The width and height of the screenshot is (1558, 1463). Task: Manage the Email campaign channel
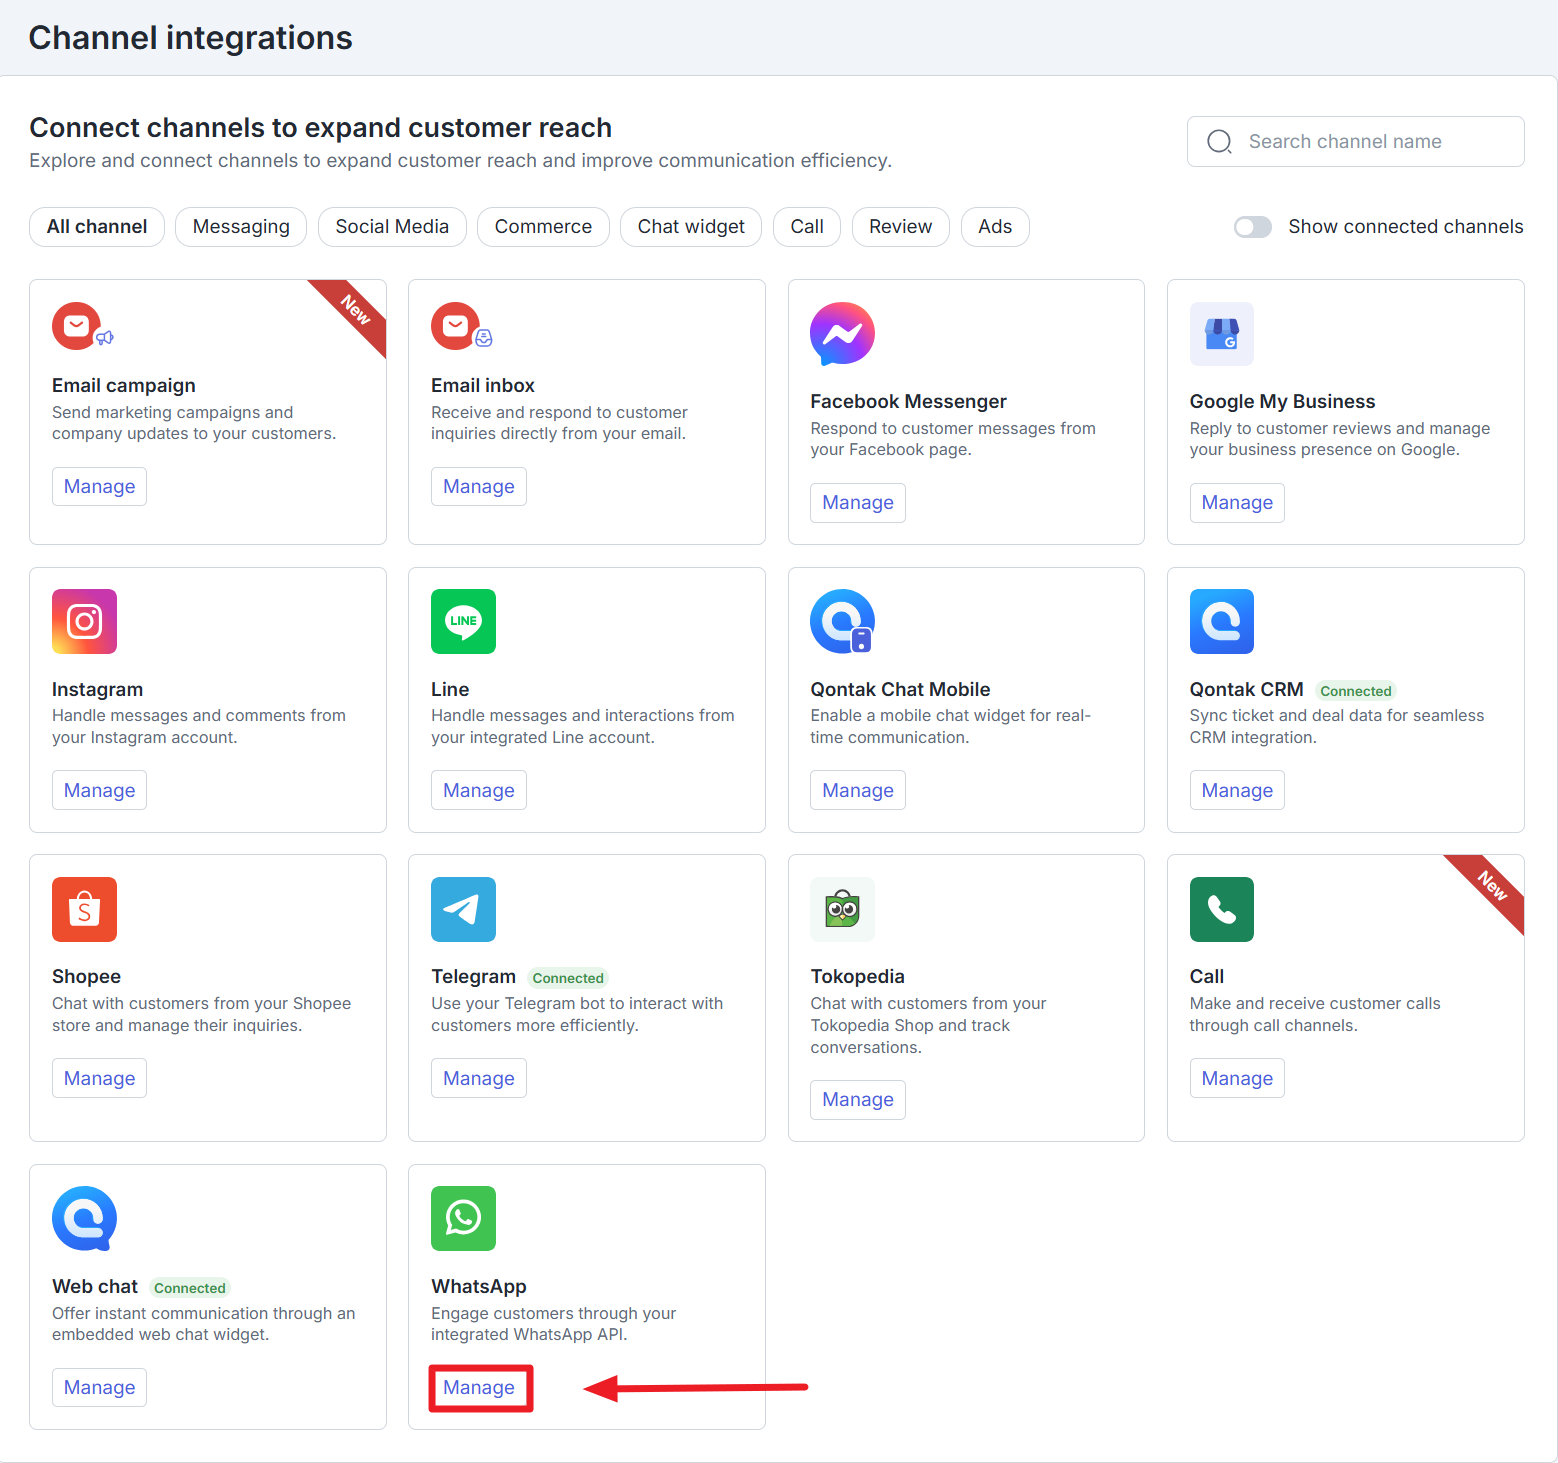coord(99,487)
